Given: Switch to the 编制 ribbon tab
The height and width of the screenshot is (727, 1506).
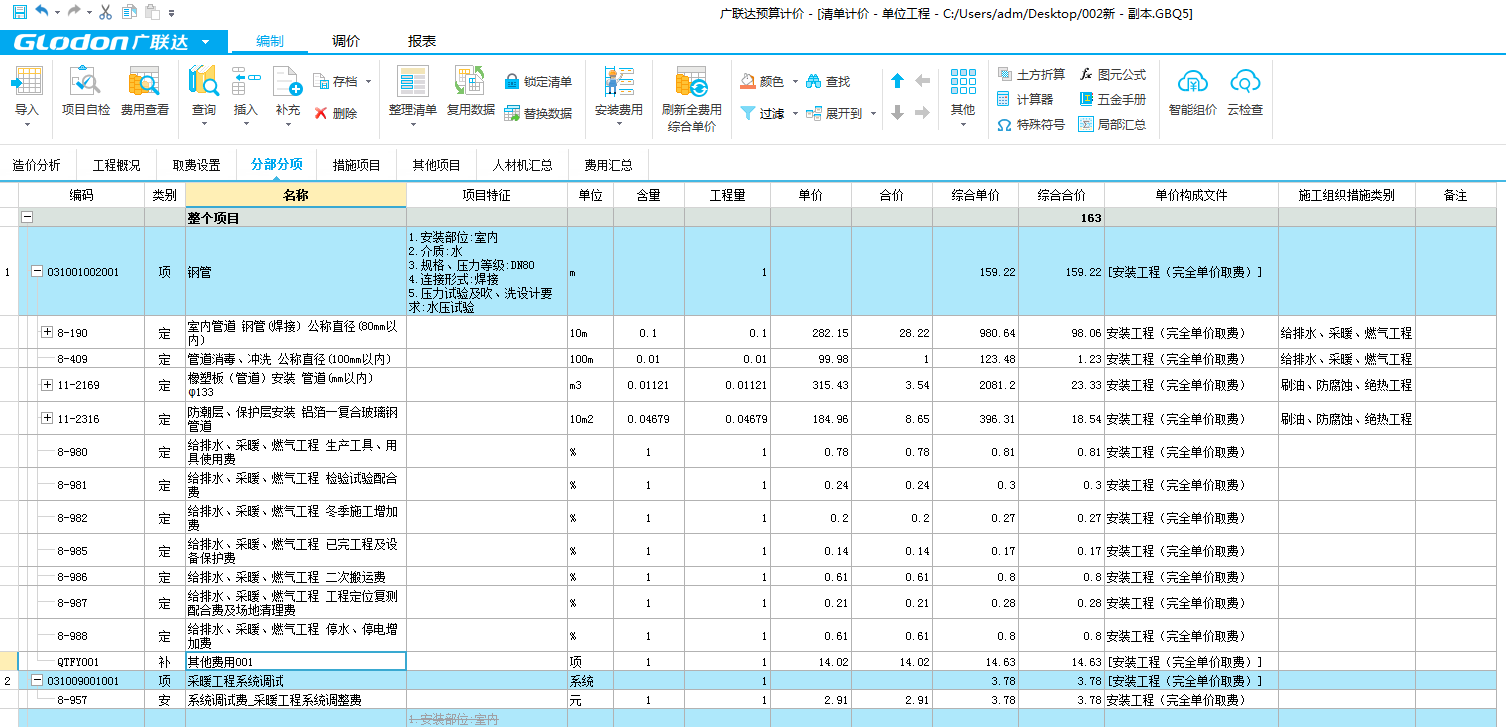Looking at the screenshot, I should coord(270,41).
